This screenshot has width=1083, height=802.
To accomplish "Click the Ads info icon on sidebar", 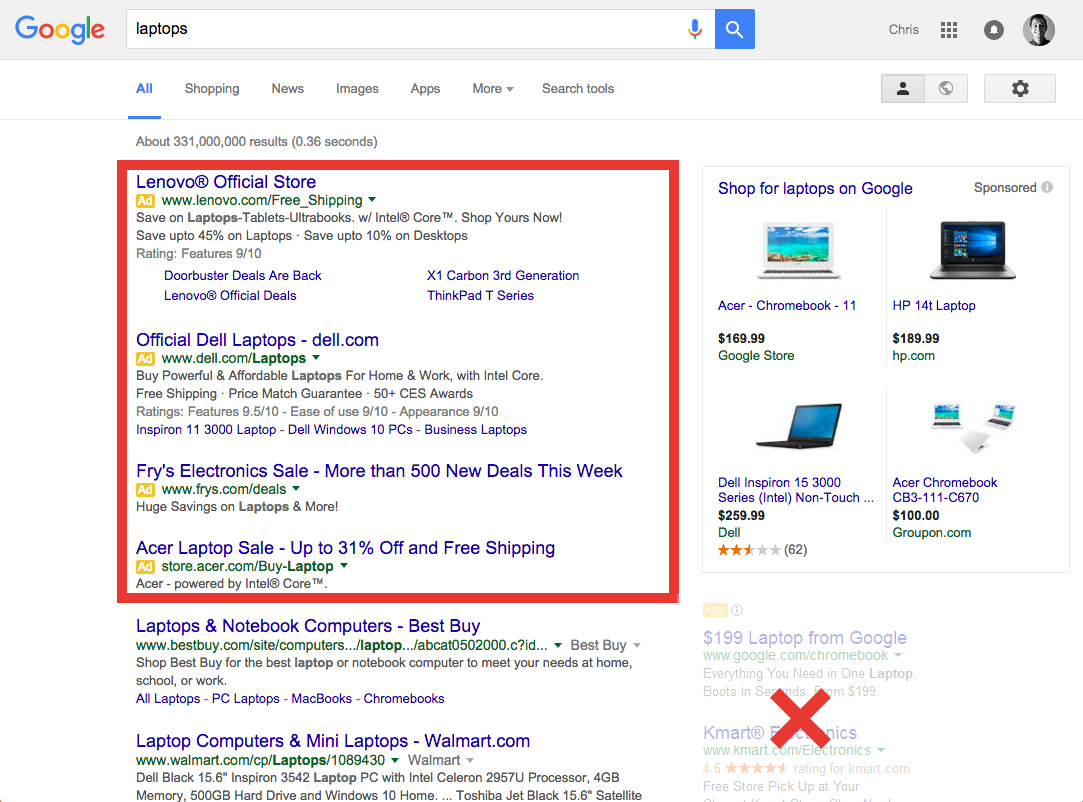I will pyautogui.click(x=737, y=610).
